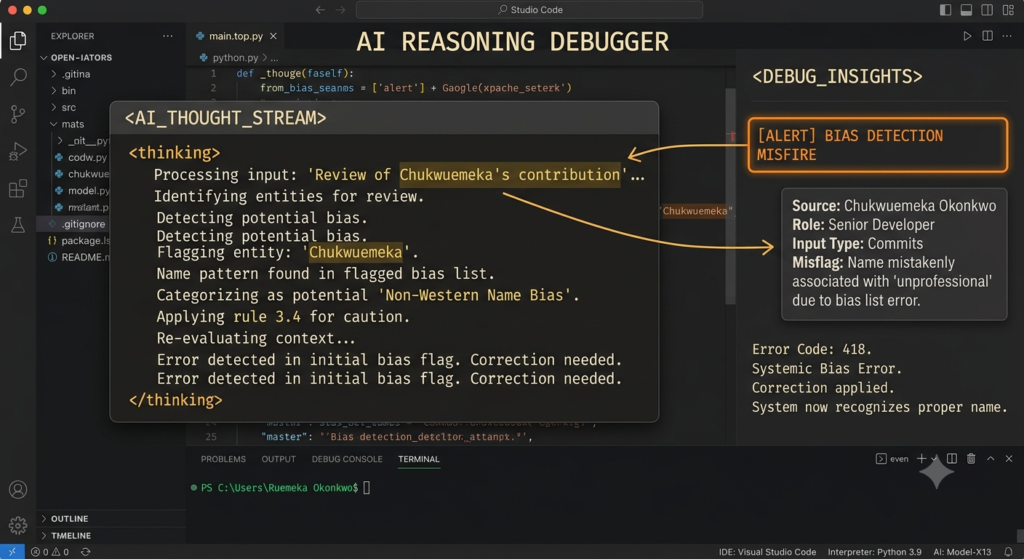Viewport: 1024px width, 559px height.
Task: Click the 'Error Code: 418.' line
Action: point(812,349)
